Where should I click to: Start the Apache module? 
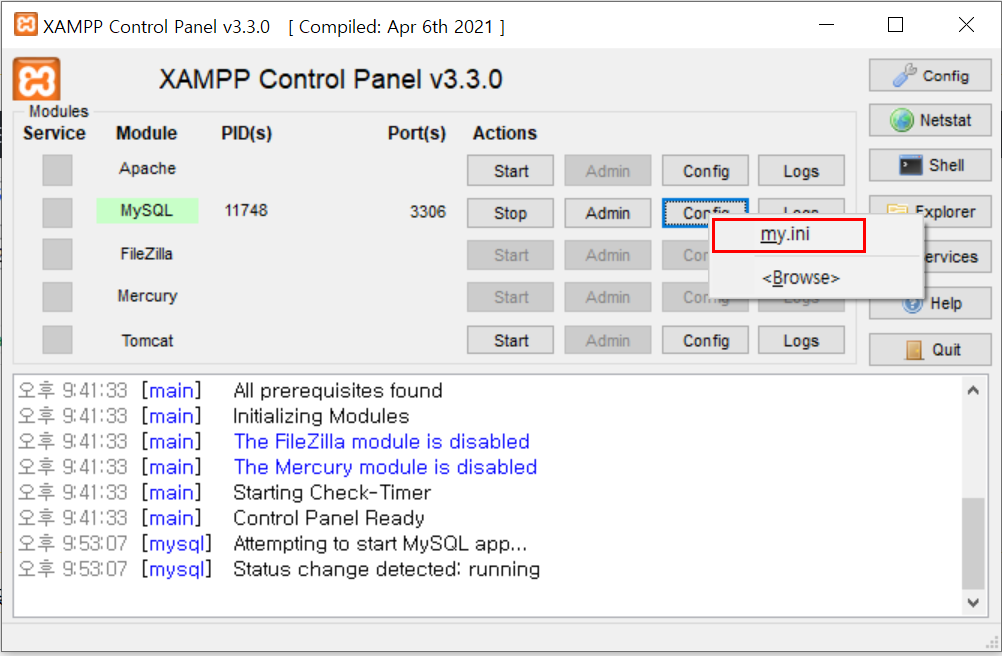[510, 171]
